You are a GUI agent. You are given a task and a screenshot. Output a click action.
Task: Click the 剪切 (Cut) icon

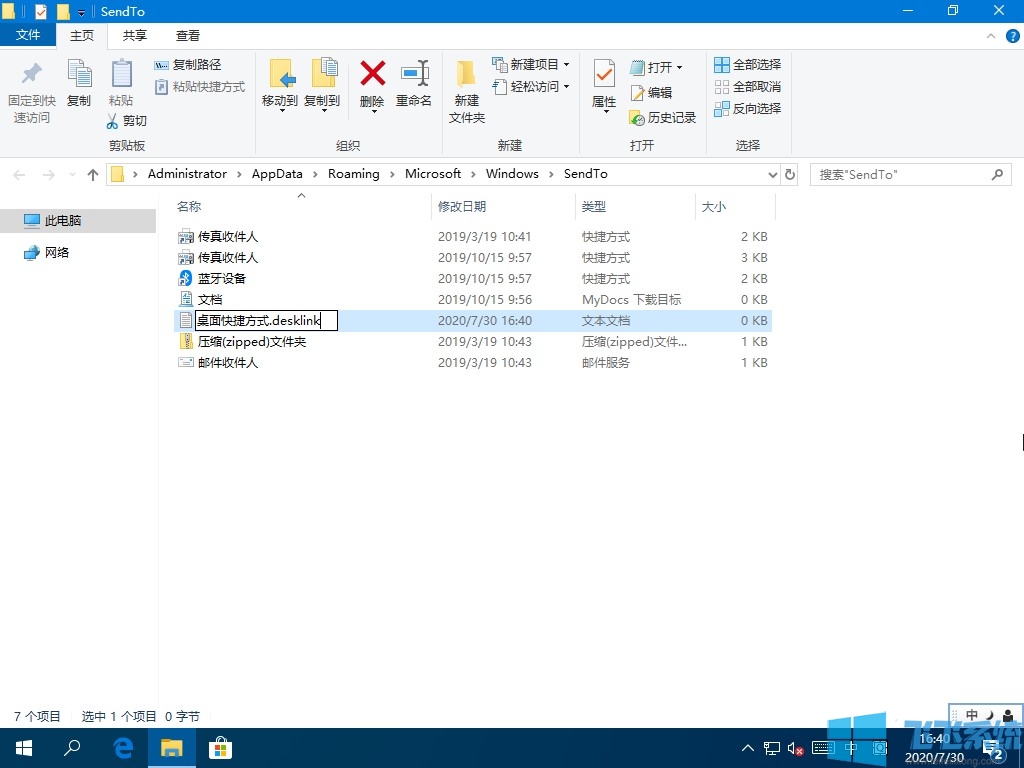click(x=127, y=121)
